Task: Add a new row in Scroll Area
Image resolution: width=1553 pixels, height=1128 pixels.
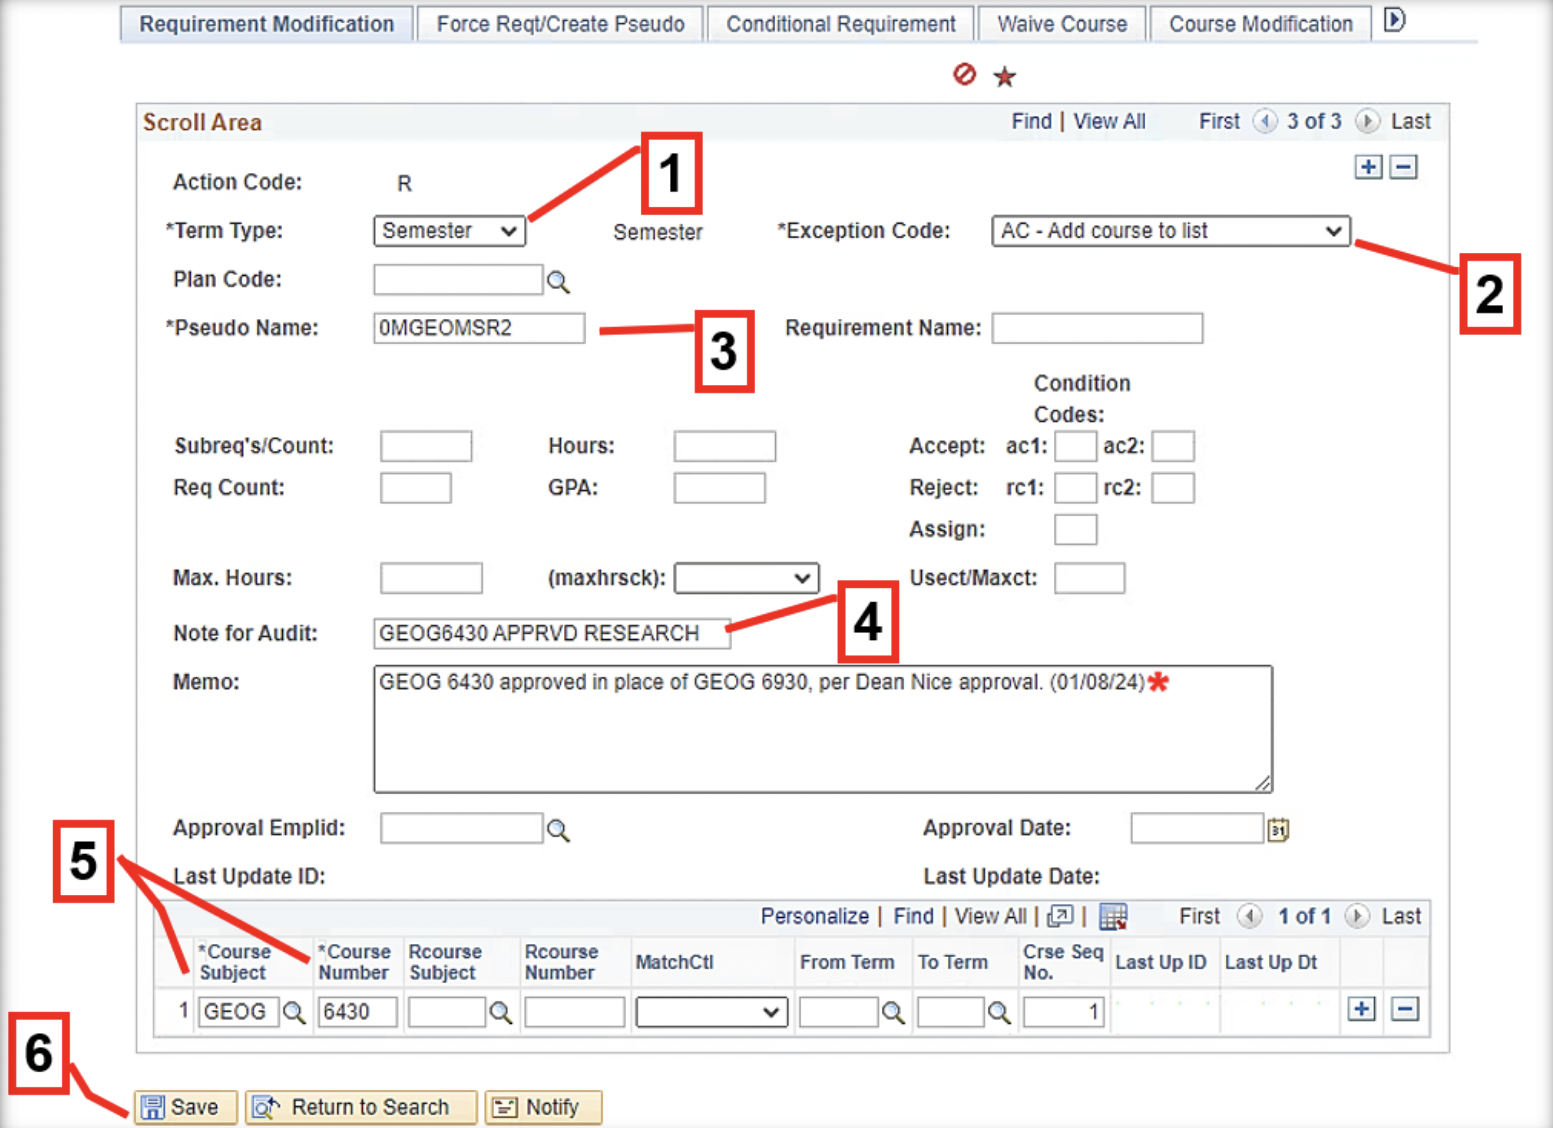Action: tap(1368, 167)
